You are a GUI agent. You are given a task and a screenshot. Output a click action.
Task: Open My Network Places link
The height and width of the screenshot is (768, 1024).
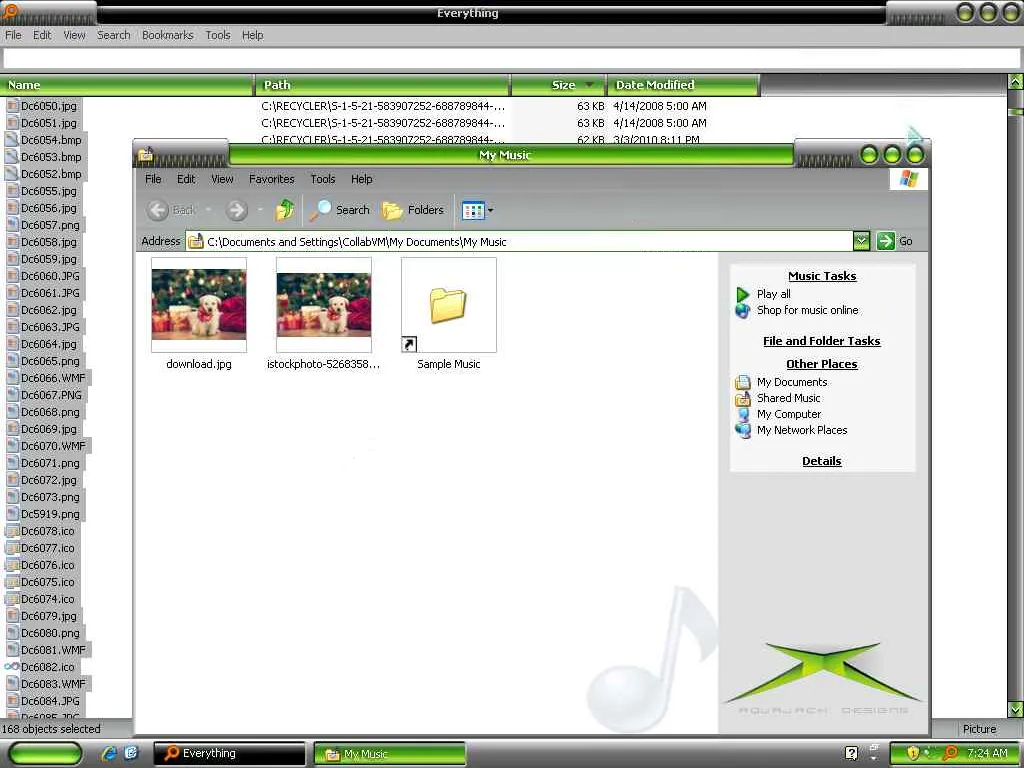802,430
